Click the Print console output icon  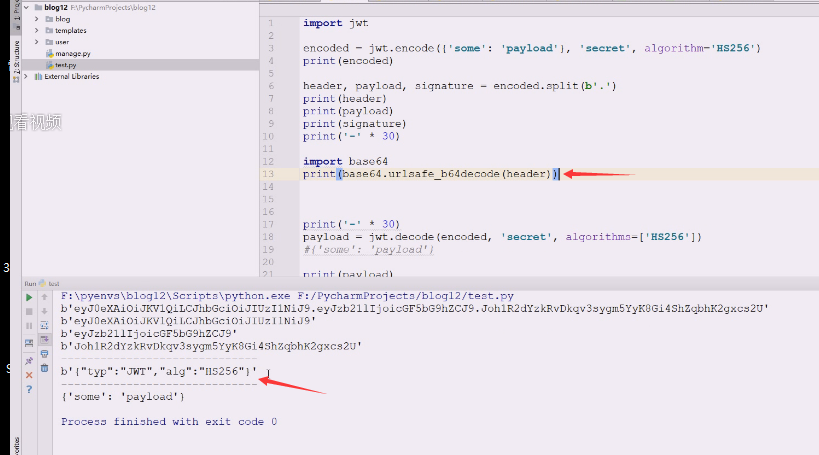coord(44,354)
